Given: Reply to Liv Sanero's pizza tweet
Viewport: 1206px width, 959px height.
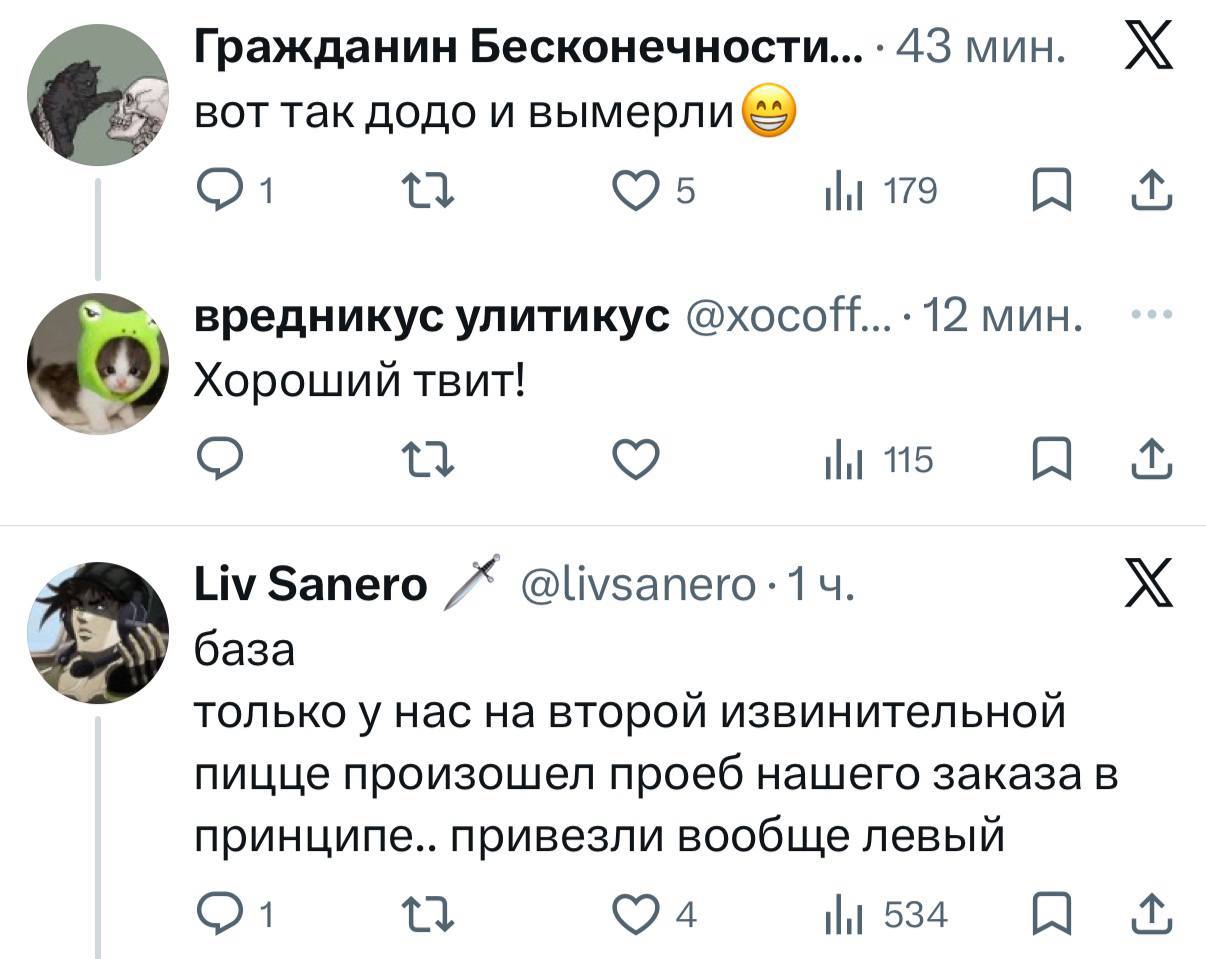Looking at the screenshot, I should tap(214, 913).
